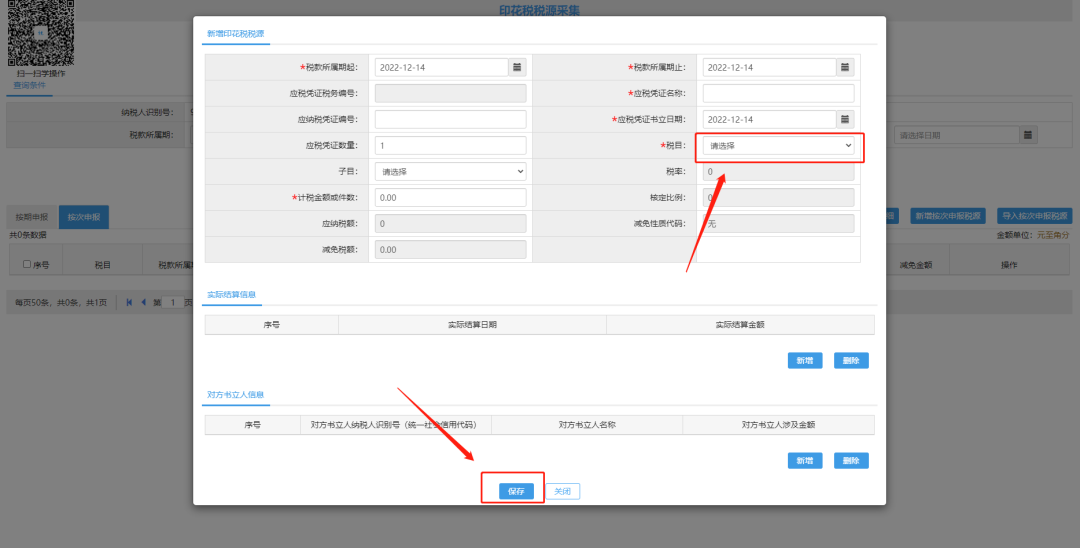The image size is (1080, 548).
Task: Click the 计税金额或件数 input field
Action: (x=450, y=197)
